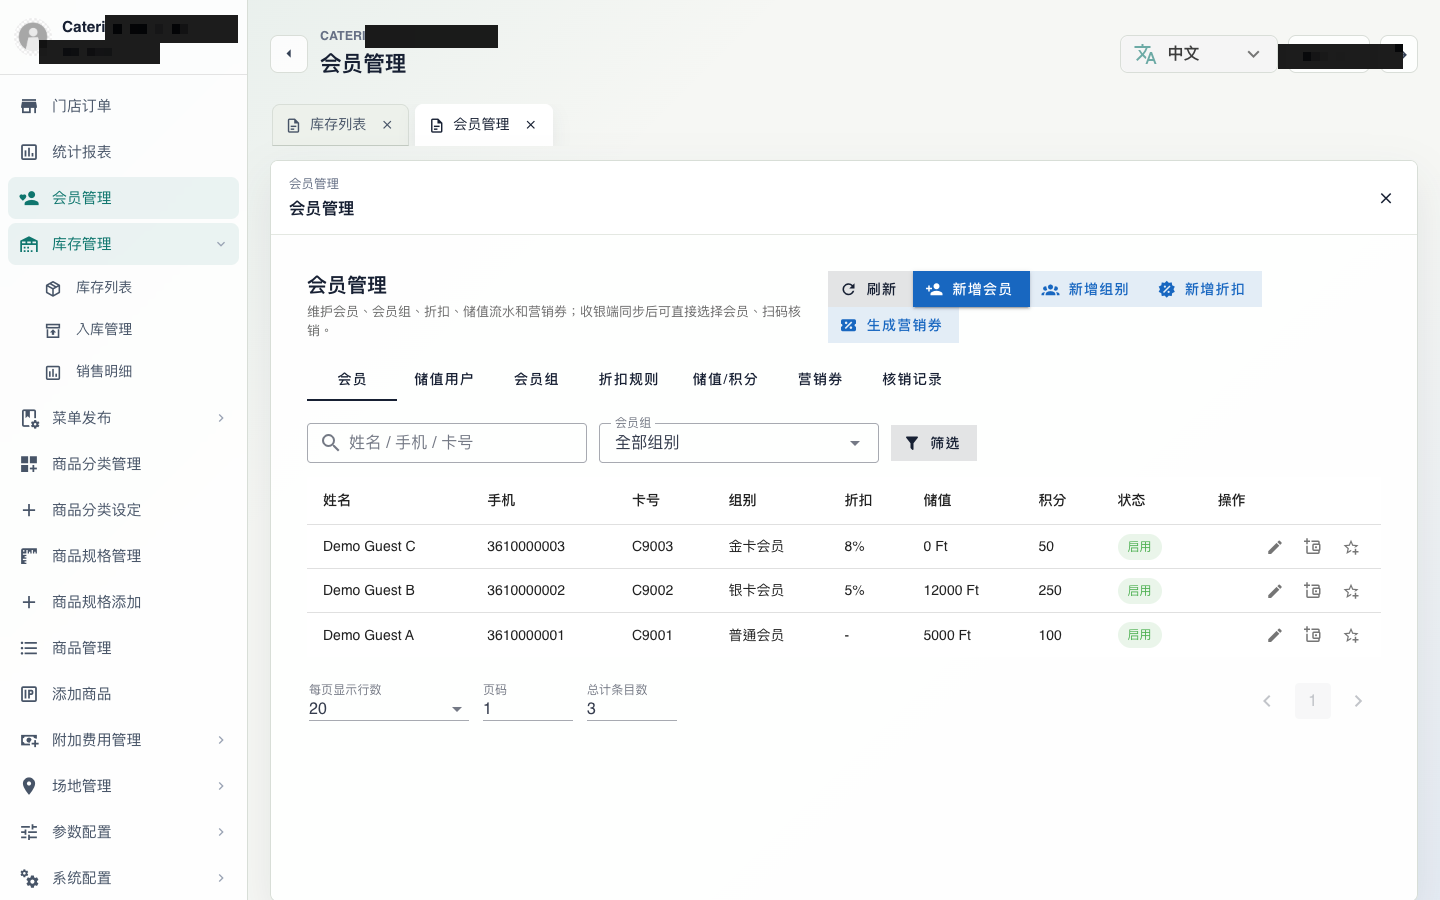
Task: Switch to the 会员组 tab
Action: coord(536,380)
